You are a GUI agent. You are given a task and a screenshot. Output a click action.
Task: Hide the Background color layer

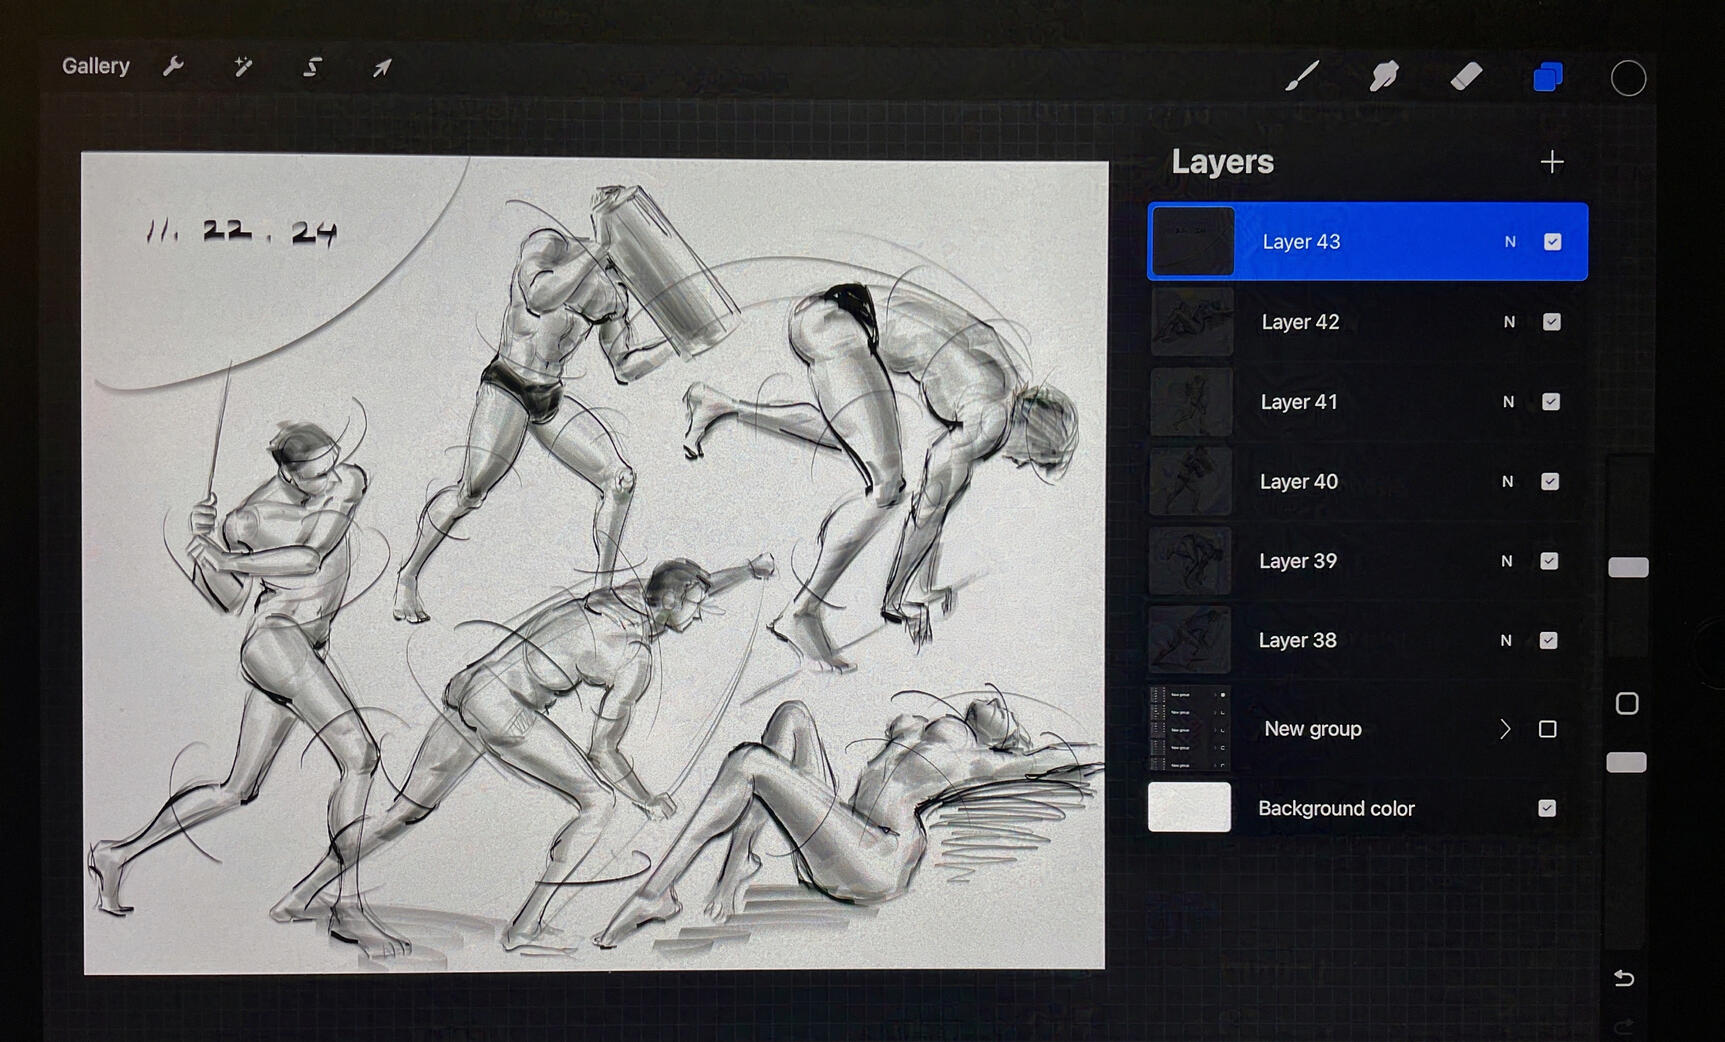(1547, 808)
